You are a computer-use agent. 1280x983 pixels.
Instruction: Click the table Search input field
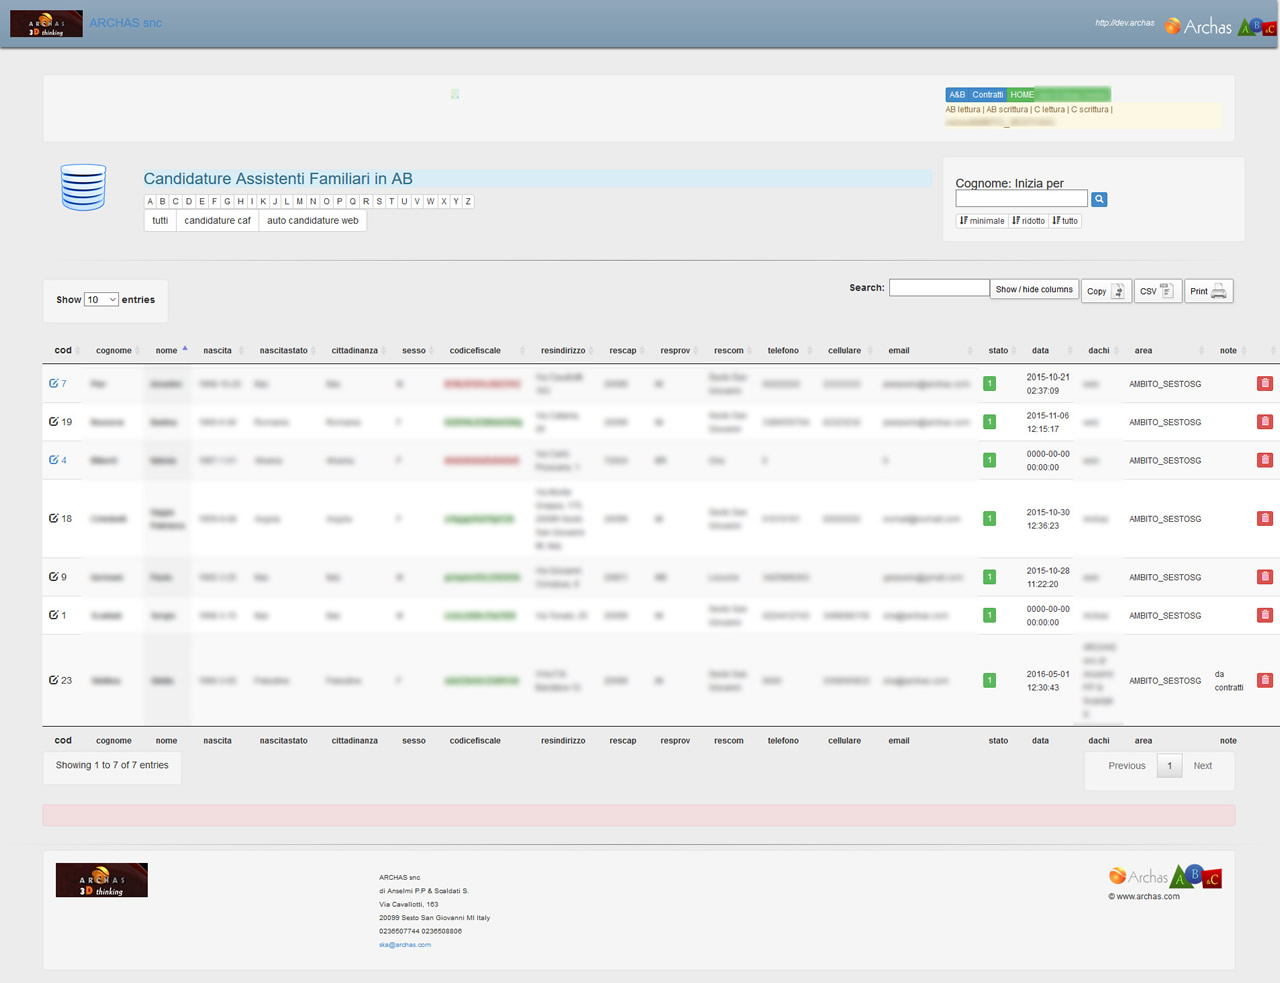click(x=938, y=288)
